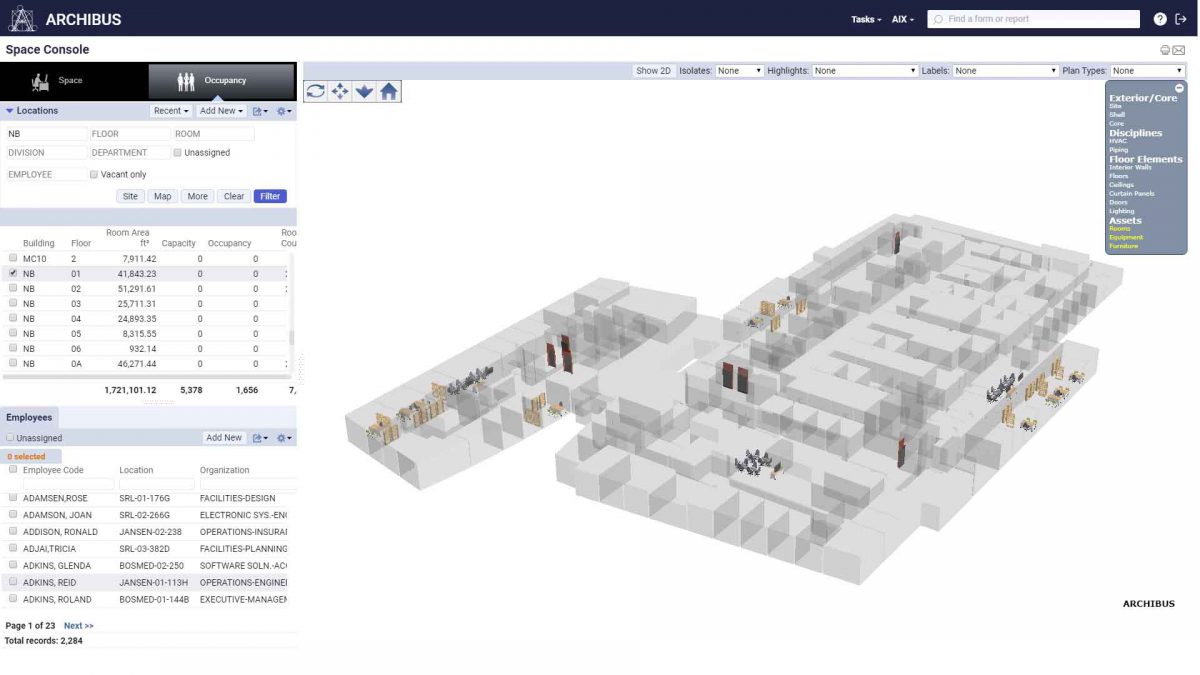The width and height of the screenshot is (1200, 675).
Task: Open the Recent dropdown
Action: [x=171, y=111]
